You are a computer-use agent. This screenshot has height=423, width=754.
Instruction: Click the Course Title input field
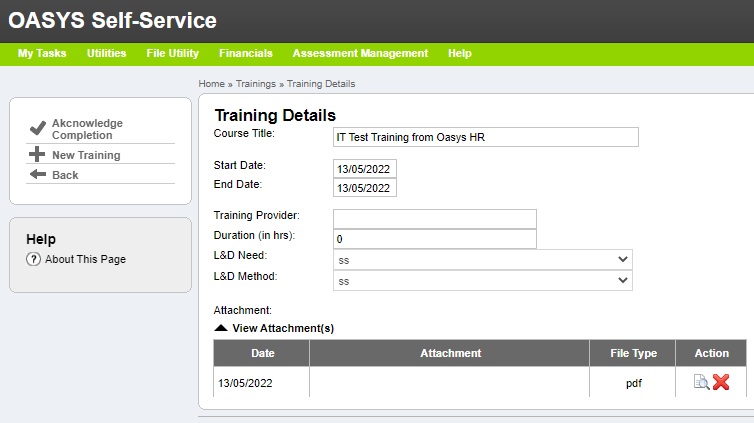(x=486, y=137)
